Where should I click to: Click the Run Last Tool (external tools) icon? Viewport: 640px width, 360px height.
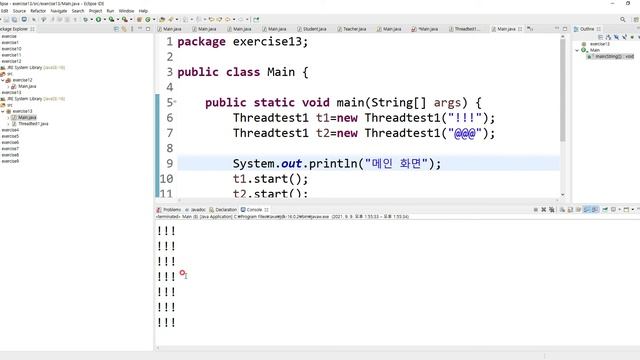[x=124, y=20]
